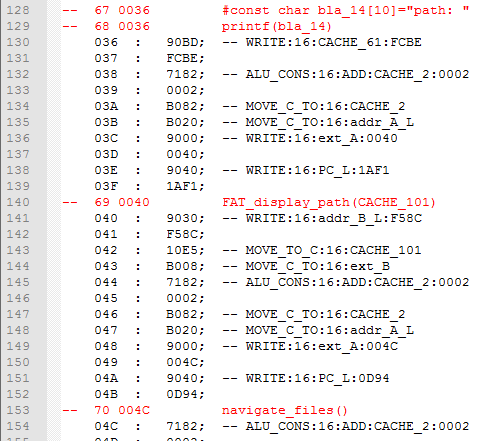
Task: Click the comment WRITE:16:PC_L:1AF1
Action: 317,170
